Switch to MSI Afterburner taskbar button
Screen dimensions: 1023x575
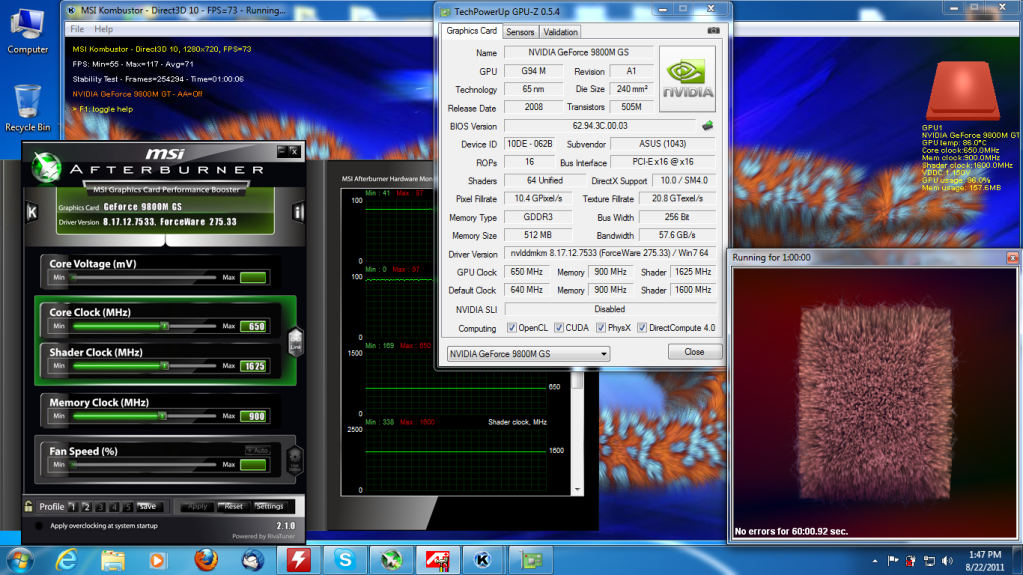click(x=391, y=560)
